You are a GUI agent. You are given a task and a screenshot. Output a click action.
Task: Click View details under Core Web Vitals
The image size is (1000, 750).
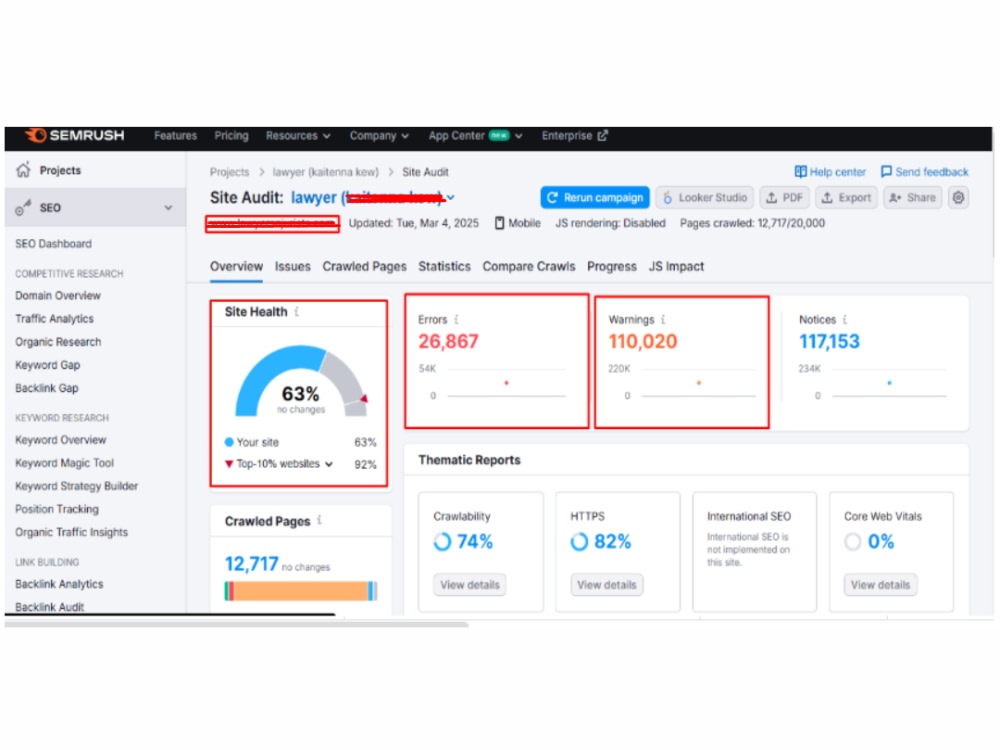pos(880,585)
